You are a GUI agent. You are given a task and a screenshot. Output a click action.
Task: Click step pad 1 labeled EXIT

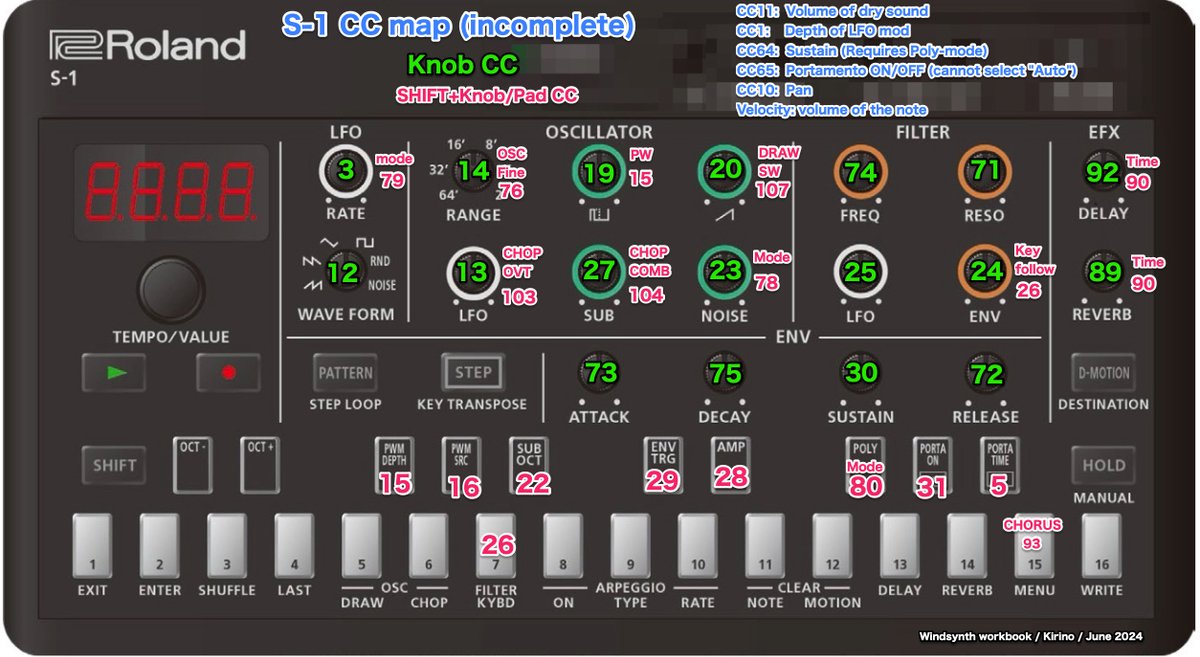(x=92, y=544)
